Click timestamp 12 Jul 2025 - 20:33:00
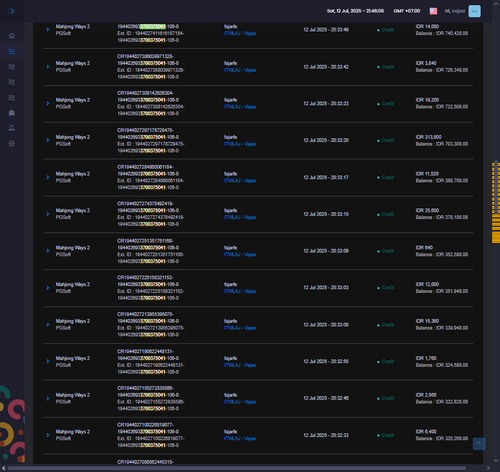 pos(326,325)
